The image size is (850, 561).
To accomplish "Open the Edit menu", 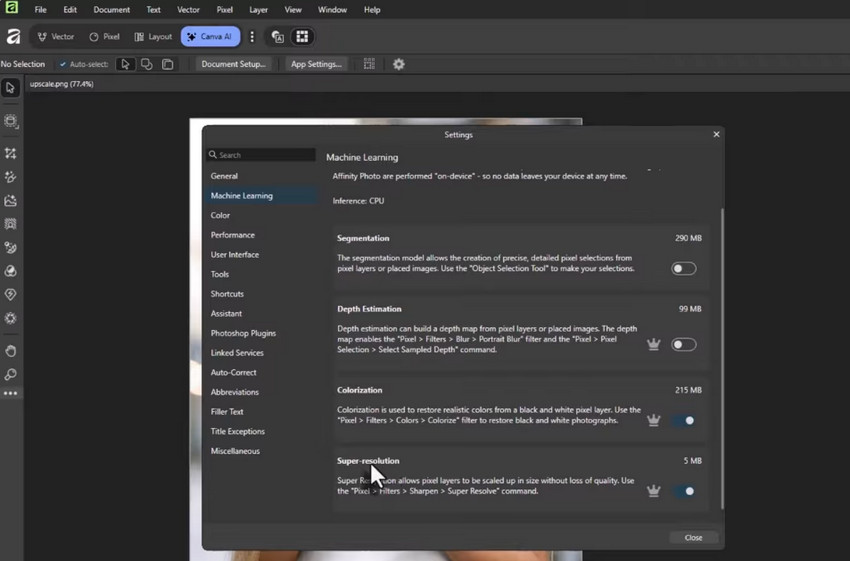I will [x=70, y=10].
